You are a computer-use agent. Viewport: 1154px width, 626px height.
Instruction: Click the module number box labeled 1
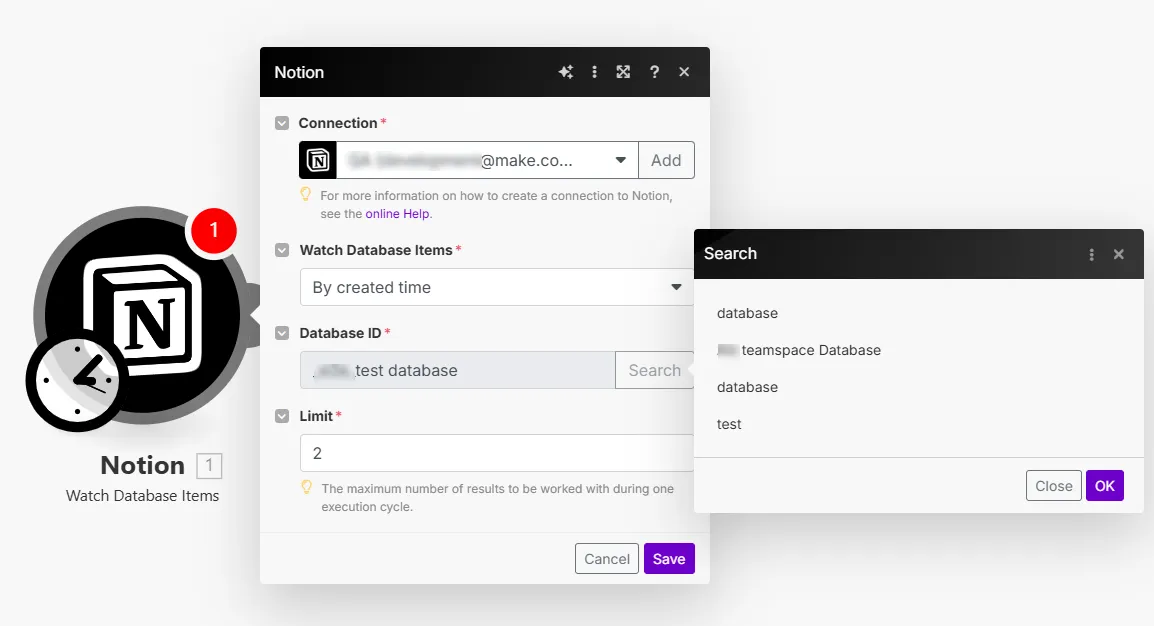tap(209, 466)
